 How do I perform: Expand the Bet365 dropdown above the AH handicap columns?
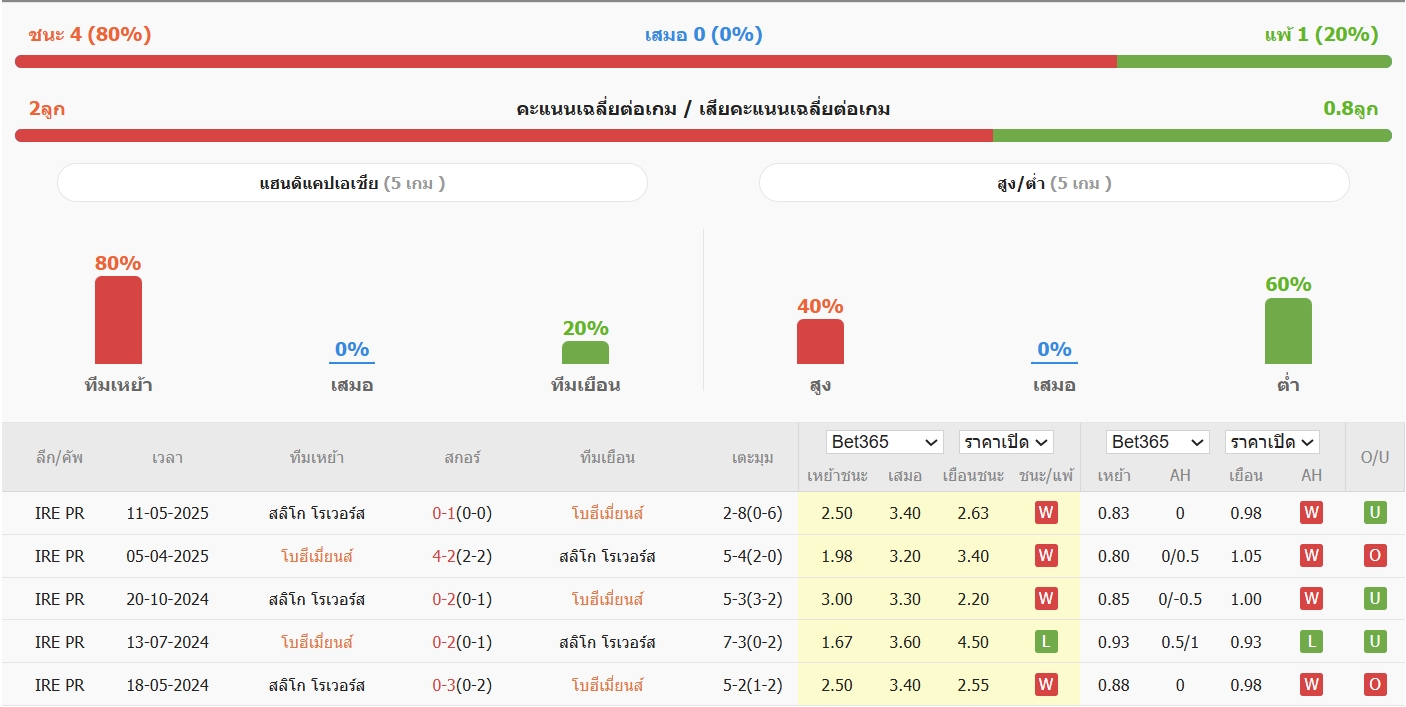point(1157,442)
